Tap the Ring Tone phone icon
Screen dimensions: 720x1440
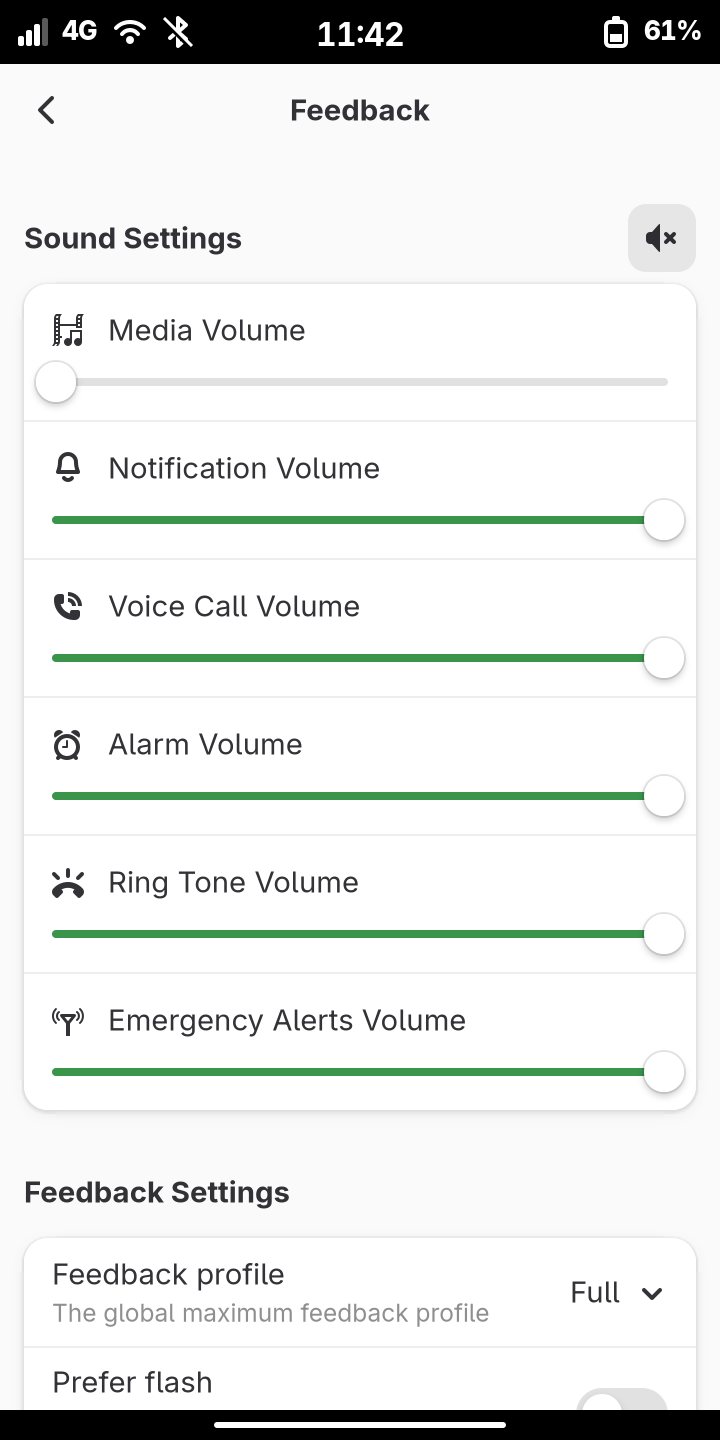click(68, 883)
